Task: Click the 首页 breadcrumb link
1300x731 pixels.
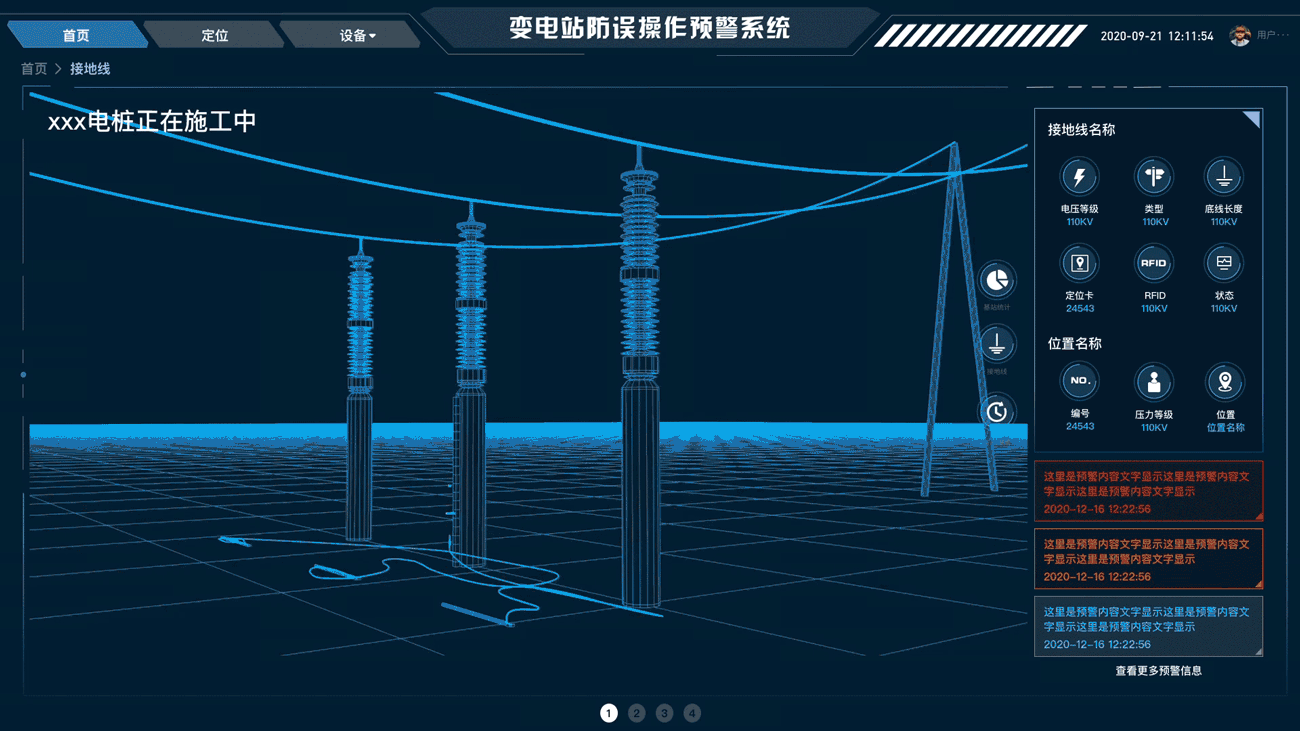Action: click(34, 69)
